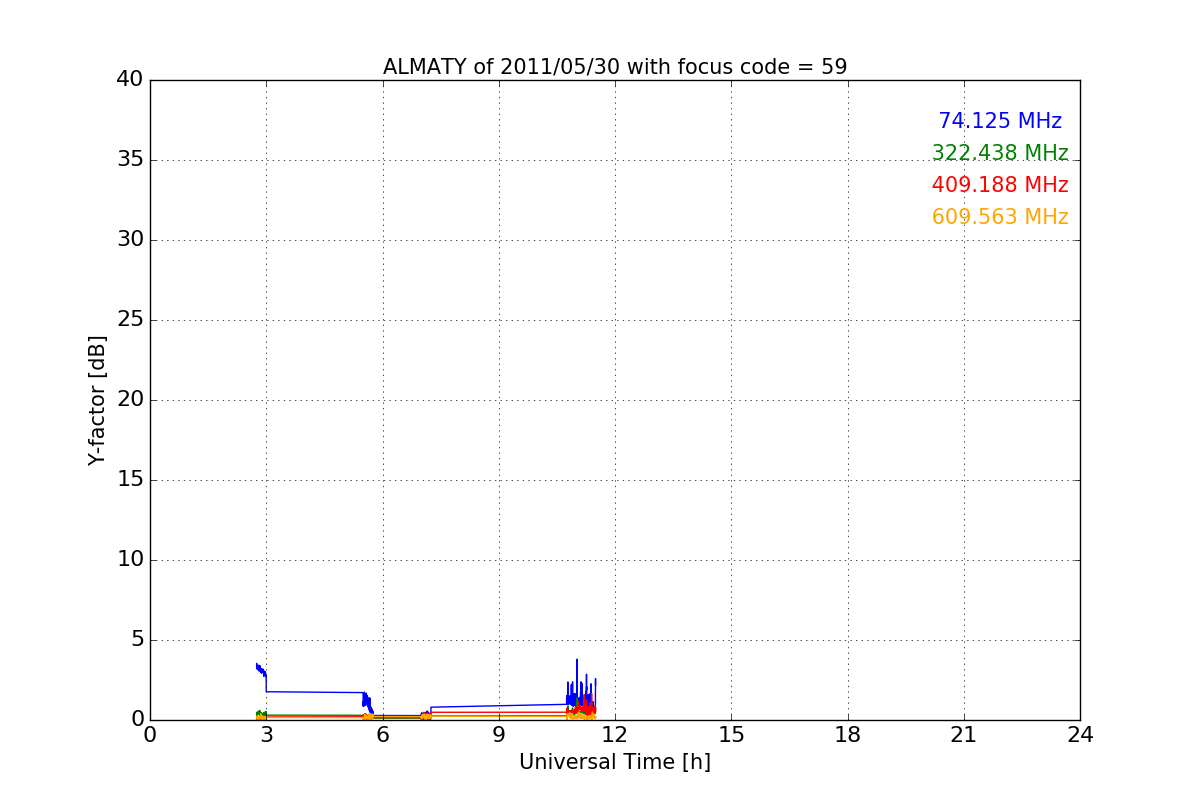Click the y-axis tick label 15
The image size is (1200, 800).
pos(129,480)
